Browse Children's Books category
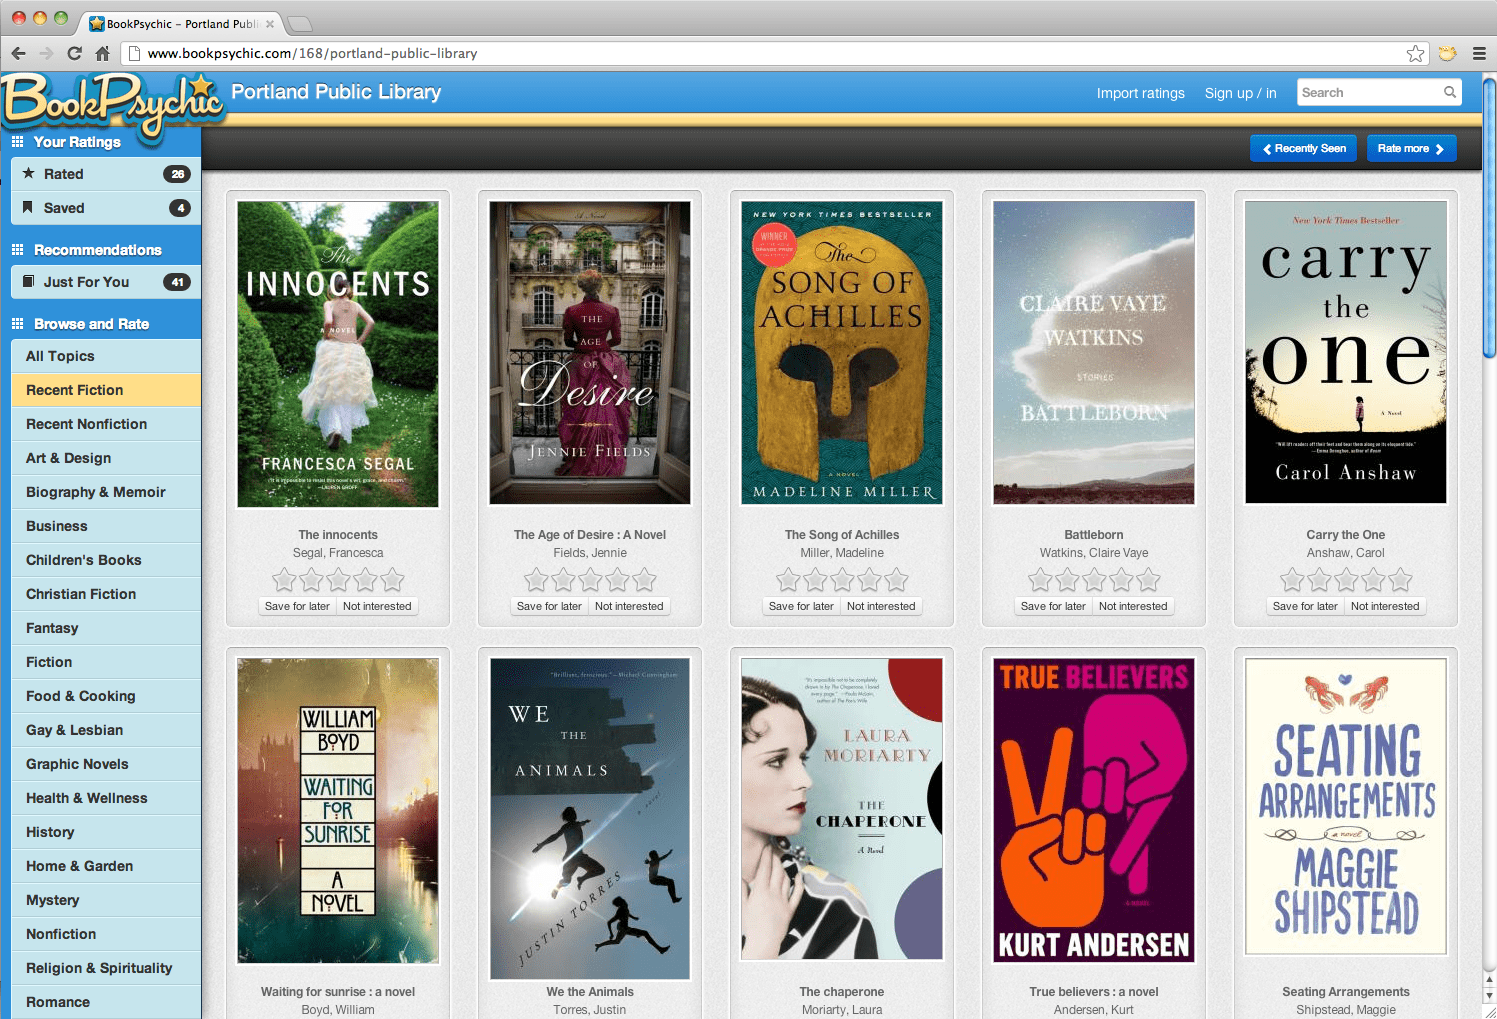This screenshot has height=1019, width=1497. [x=106, y=560]
